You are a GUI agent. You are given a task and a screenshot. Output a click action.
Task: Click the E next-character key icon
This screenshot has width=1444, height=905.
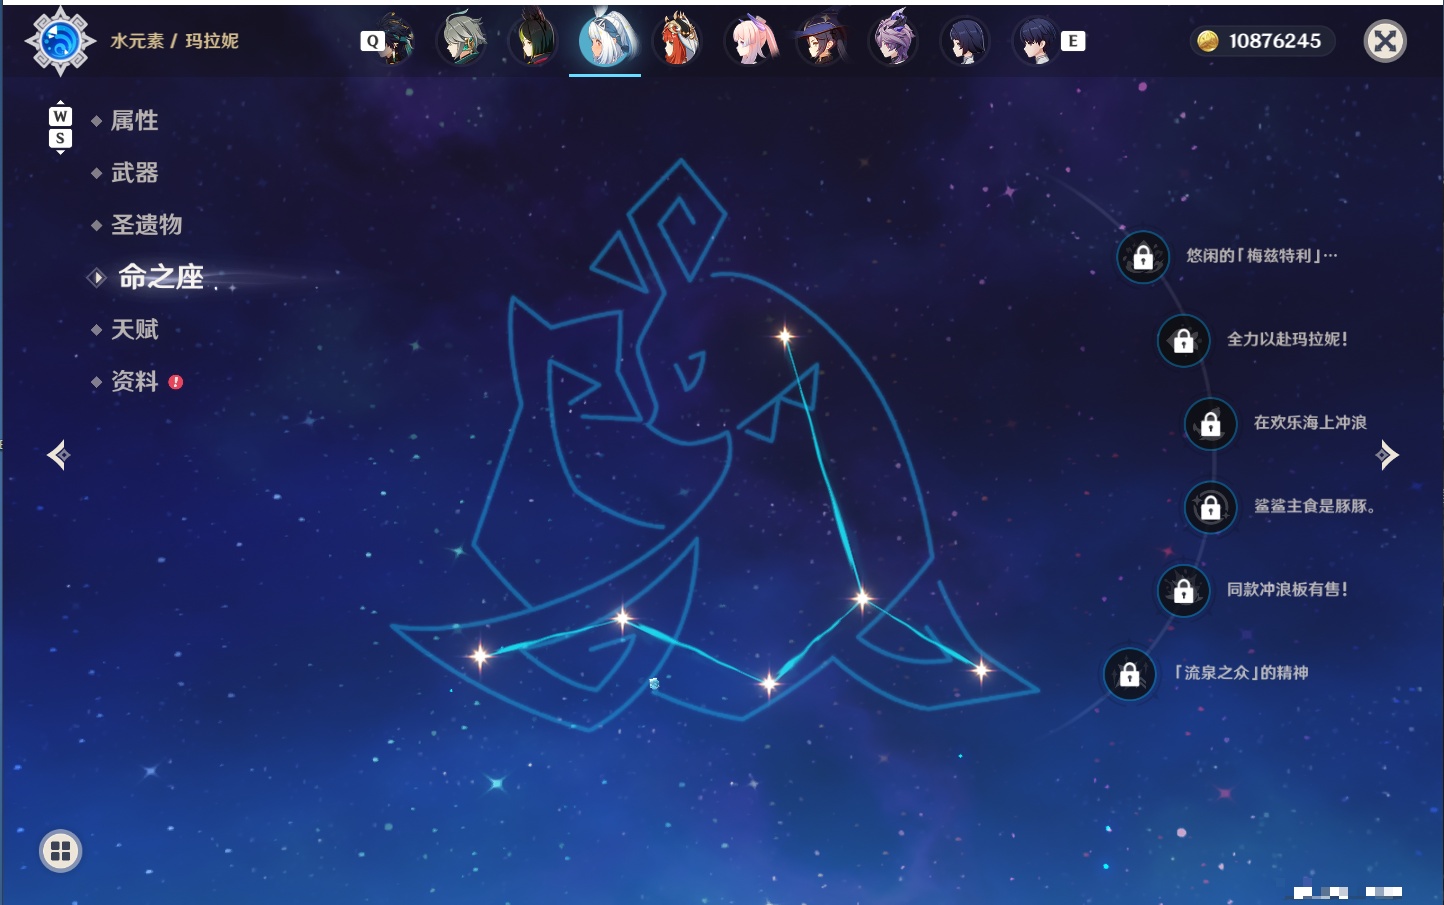1073,41
